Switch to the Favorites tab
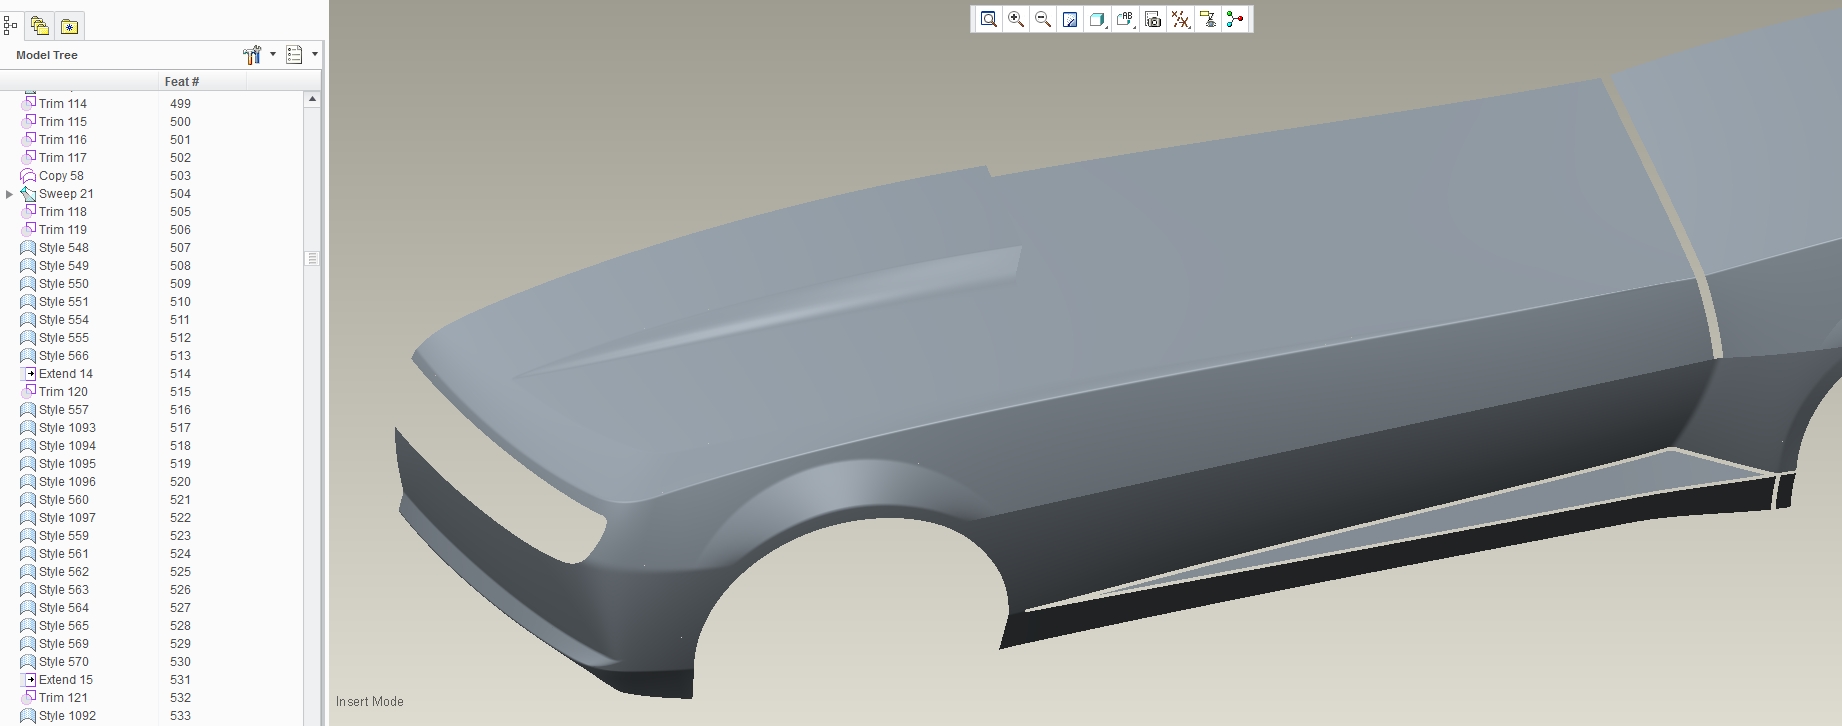This screenshot has width=1842, height=726. 69,26
